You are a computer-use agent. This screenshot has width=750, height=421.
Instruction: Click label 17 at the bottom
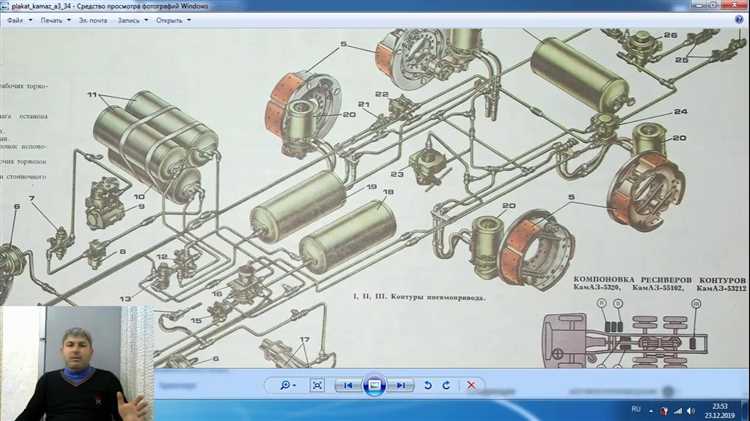pyautogui.click(x=304, y=340)
